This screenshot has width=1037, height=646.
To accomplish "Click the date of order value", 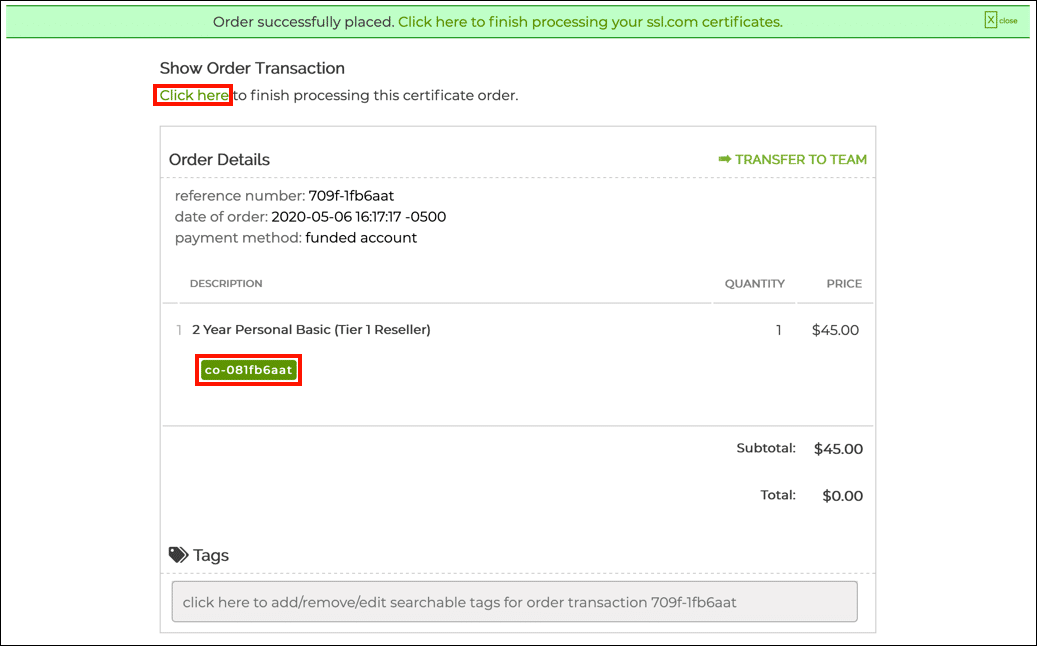I will [x=358, y=217].
